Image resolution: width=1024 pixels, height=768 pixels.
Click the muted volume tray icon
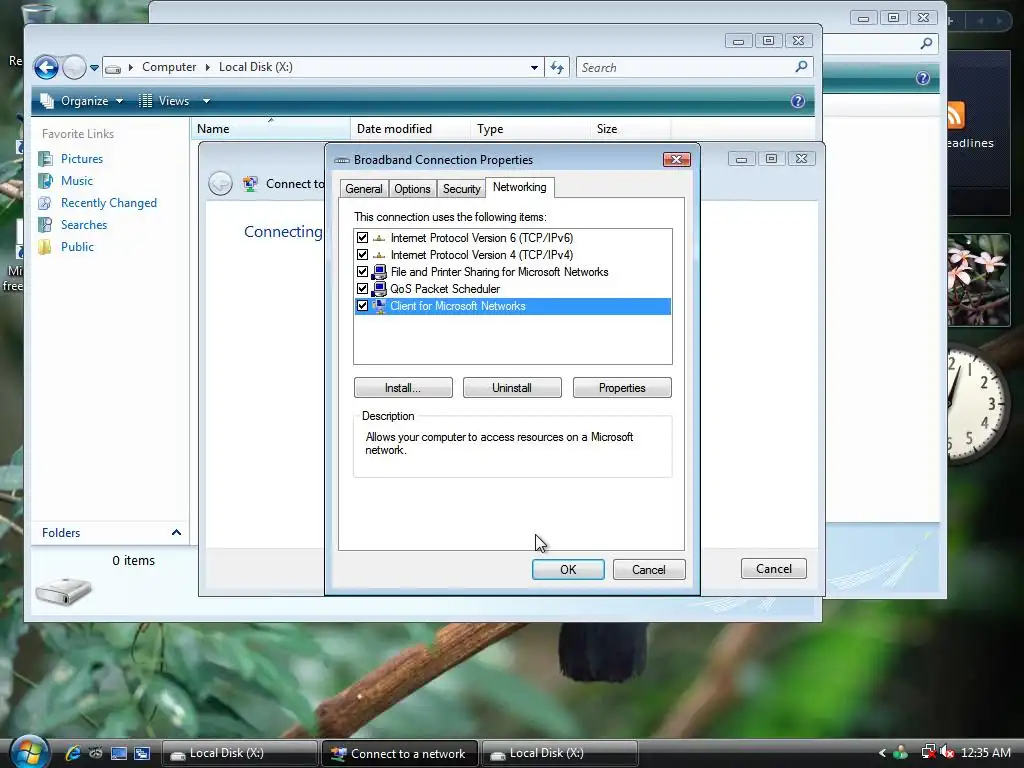[x=947, y=753]
